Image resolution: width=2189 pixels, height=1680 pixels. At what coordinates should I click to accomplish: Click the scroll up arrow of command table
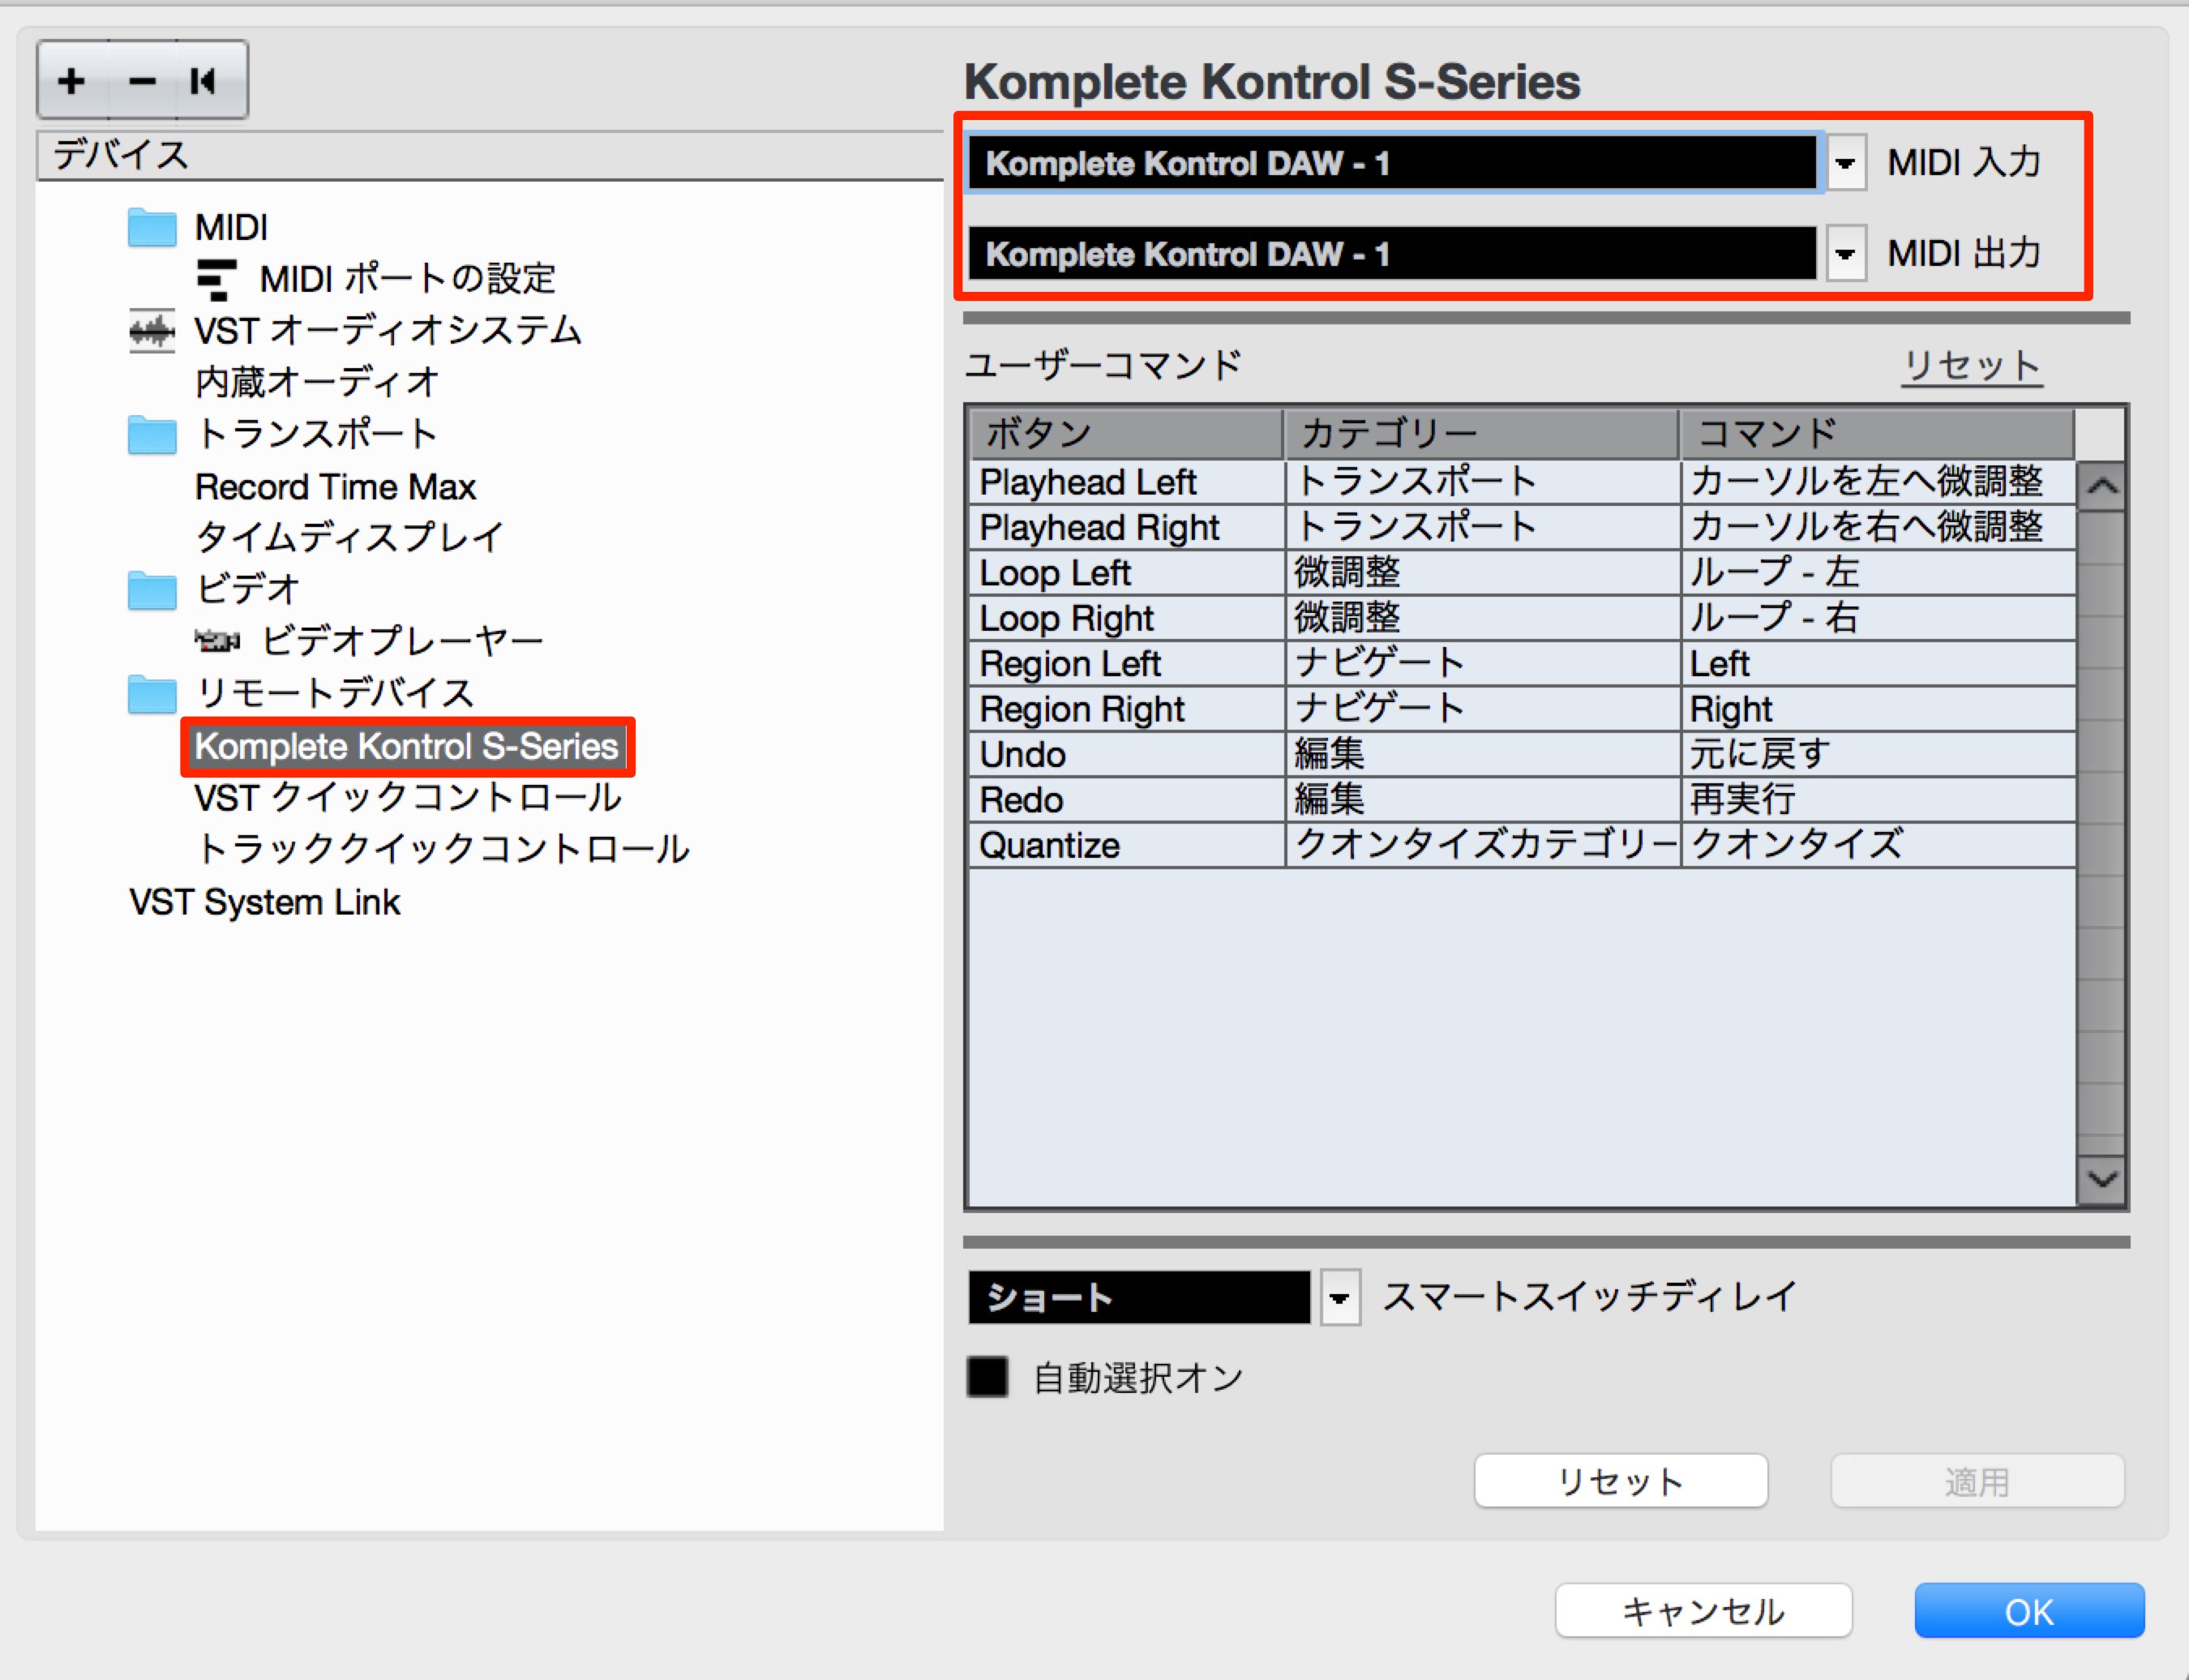[x=2101, y=487]
